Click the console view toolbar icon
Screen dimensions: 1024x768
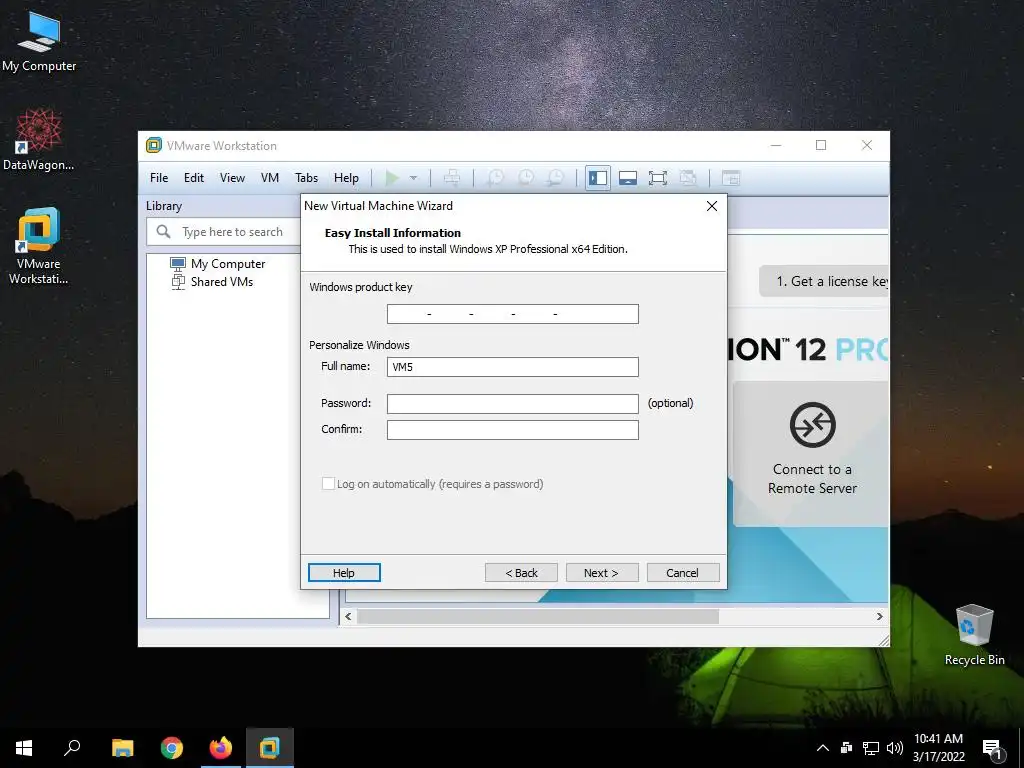tap(731, 178)
